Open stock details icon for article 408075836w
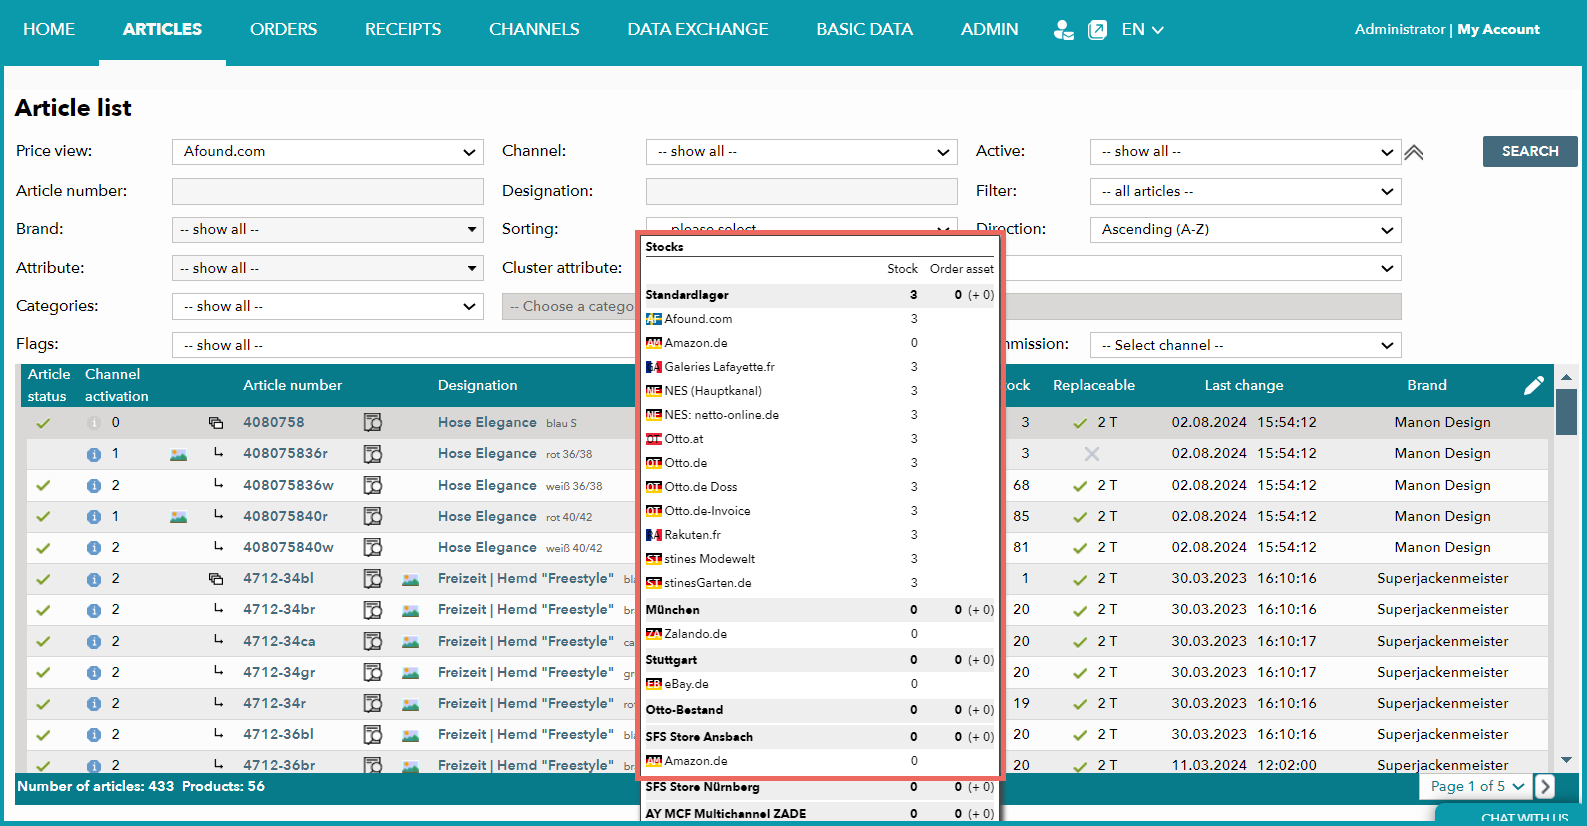The image size is (1587, 826). 373,485
